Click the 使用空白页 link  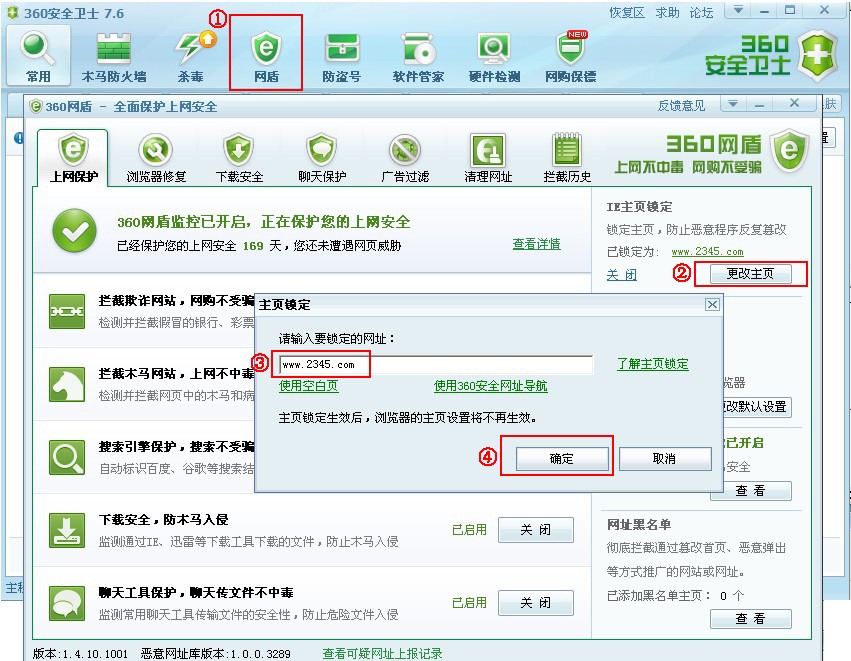tap(309, 386)
